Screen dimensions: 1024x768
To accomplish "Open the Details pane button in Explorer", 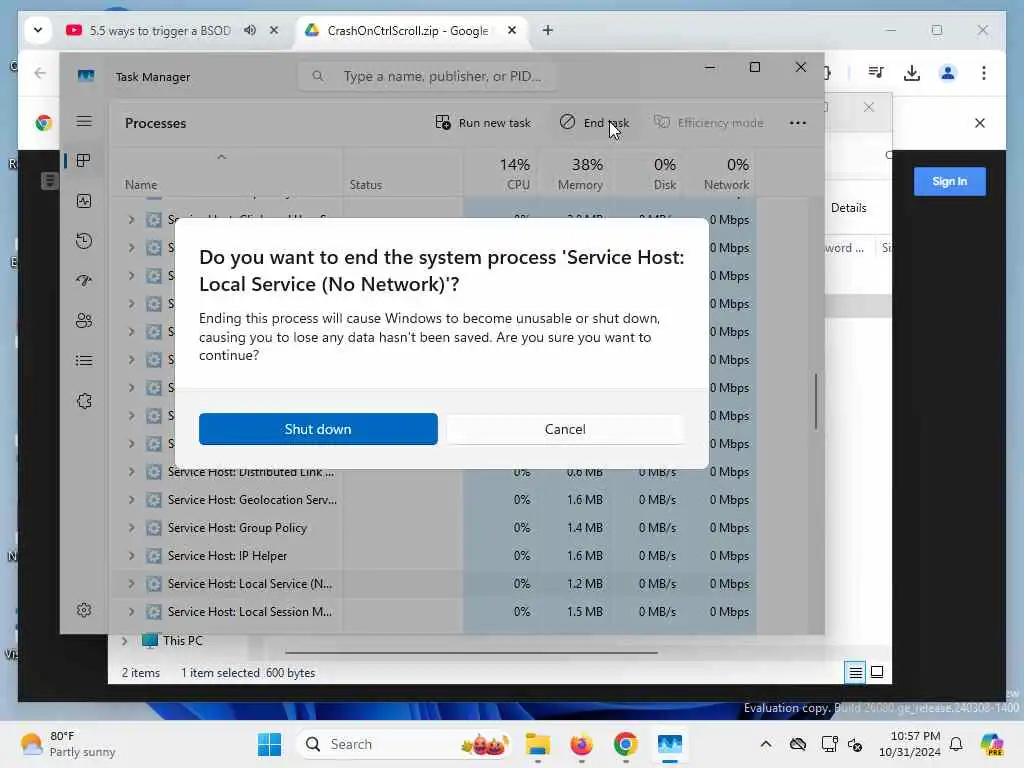I will (848, 208).
